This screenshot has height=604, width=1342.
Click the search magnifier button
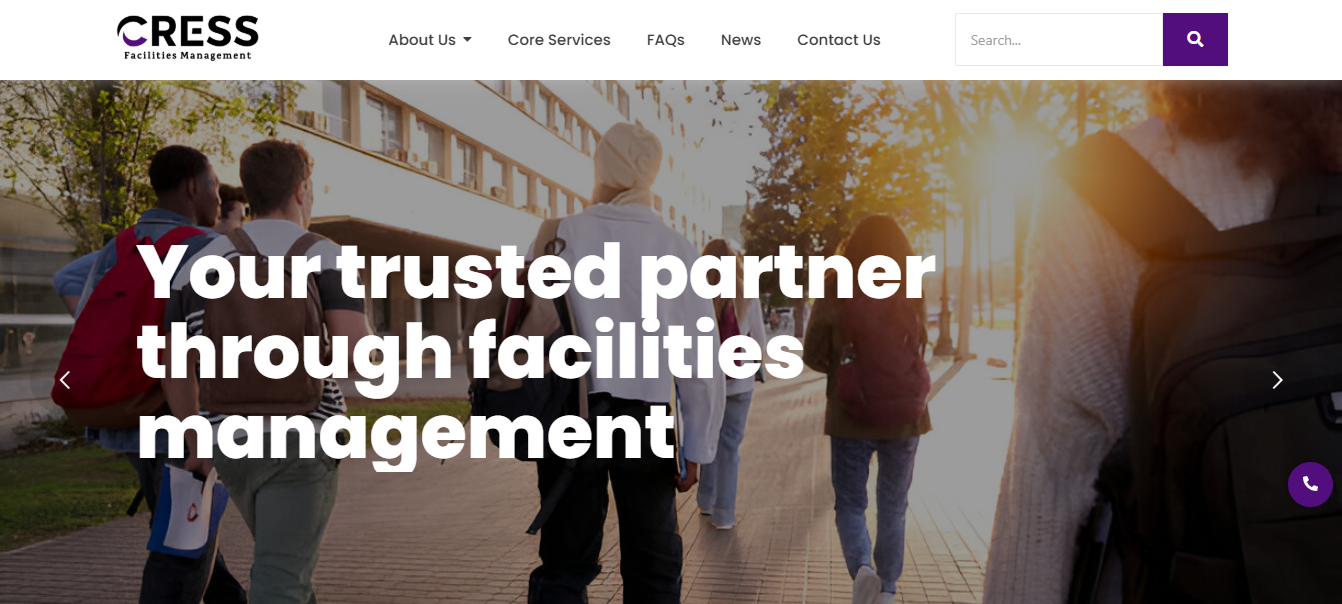pyautogui.click(x=1195, y=40)
